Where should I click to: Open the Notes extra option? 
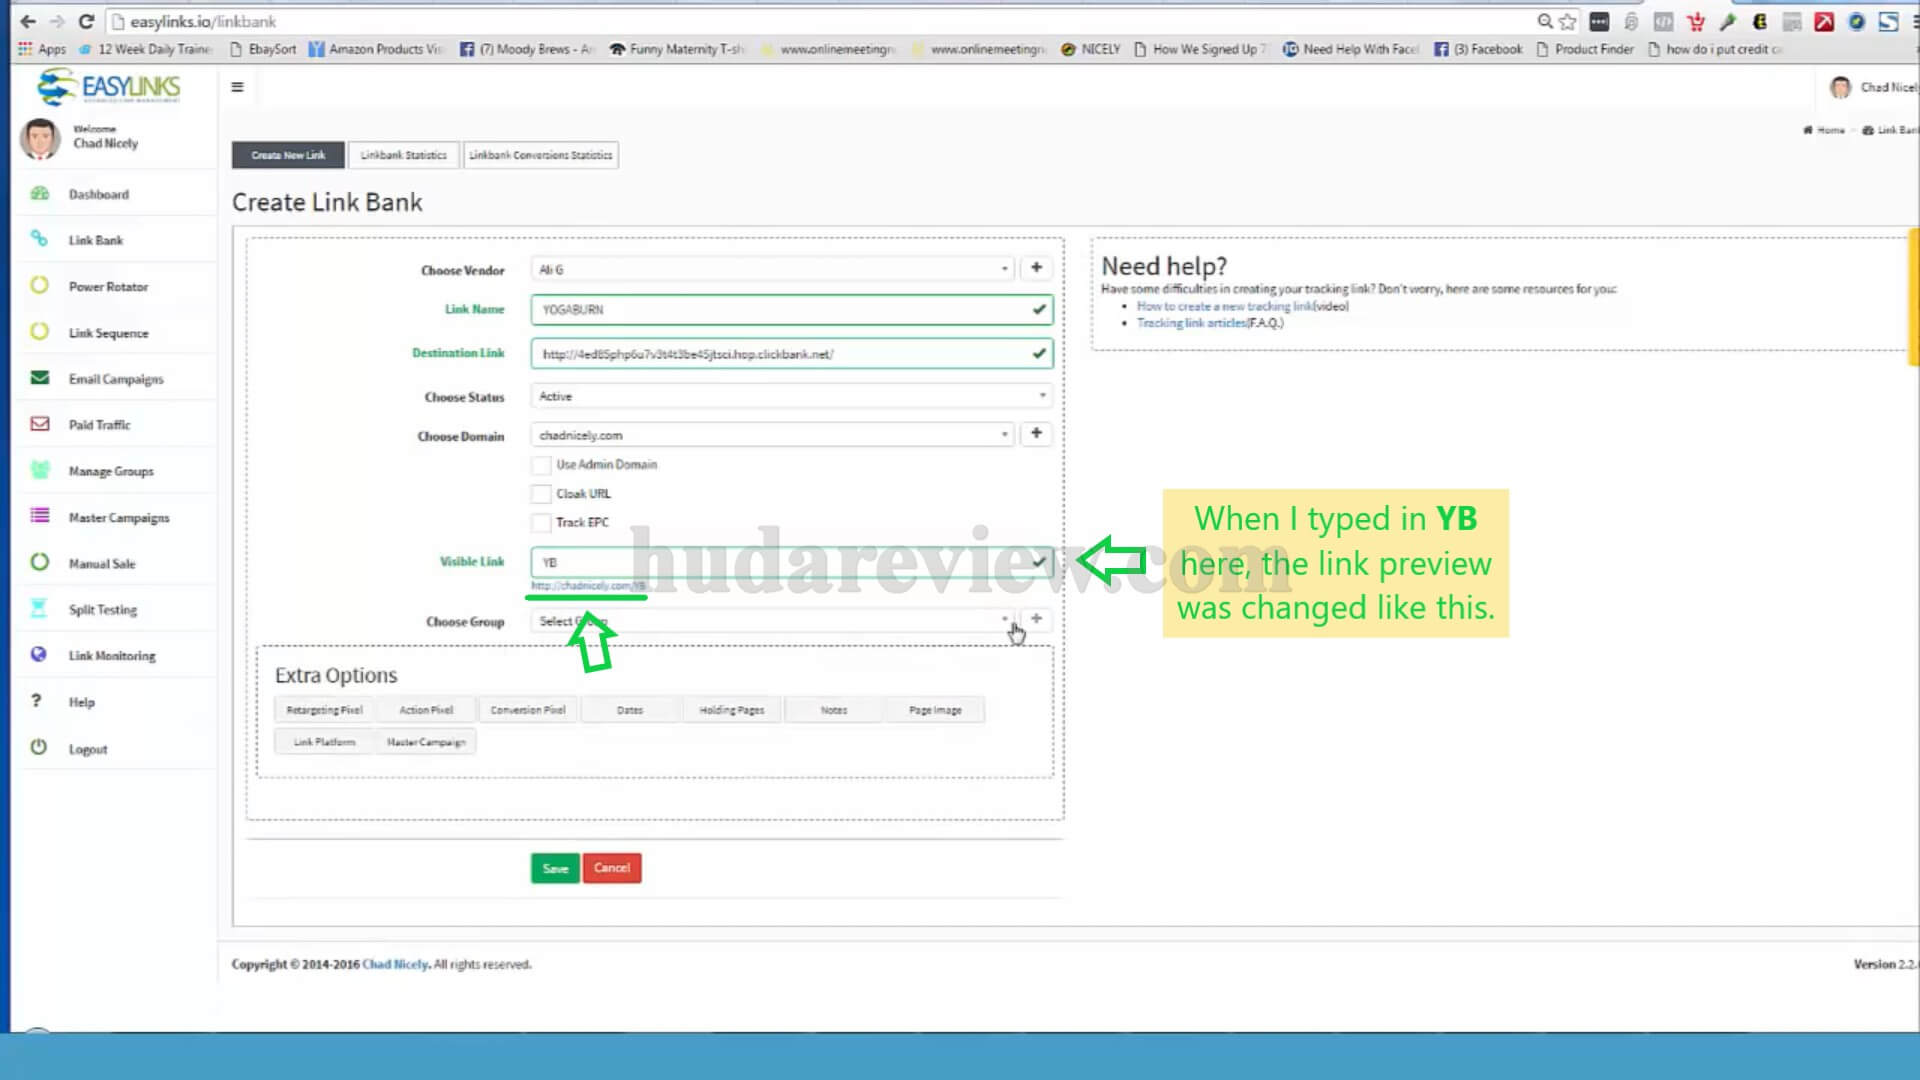click(x=834, y=710)
